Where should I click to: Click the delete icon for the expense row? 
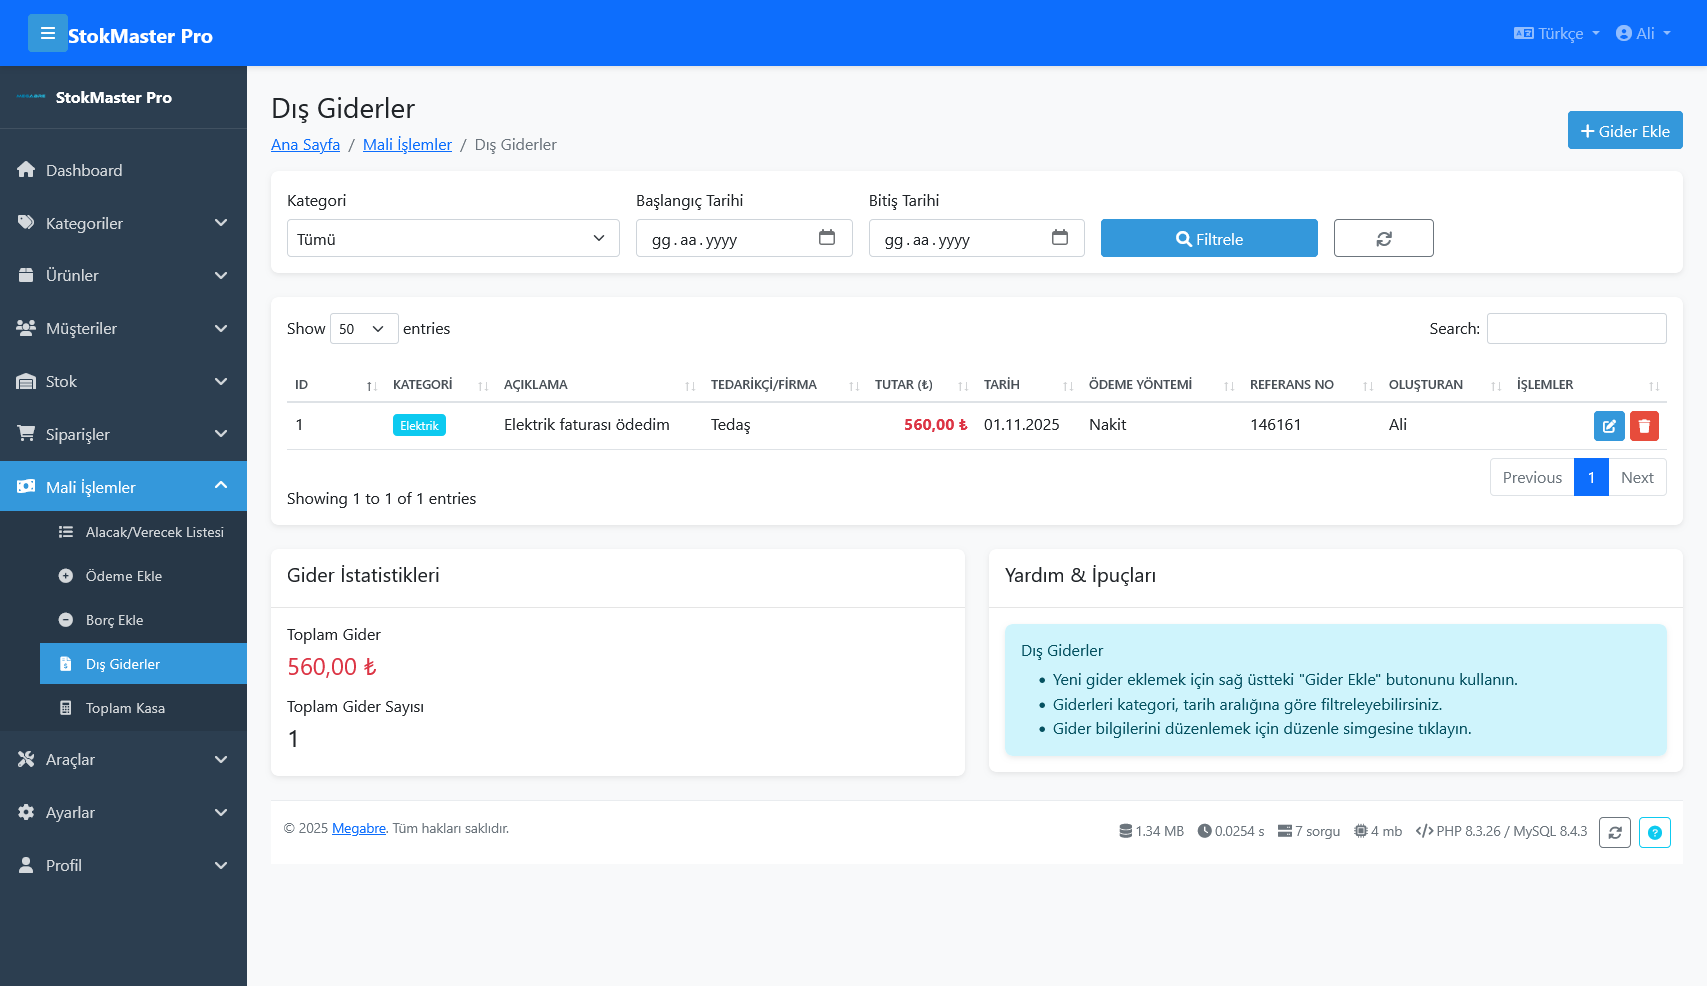[1644, 425]
